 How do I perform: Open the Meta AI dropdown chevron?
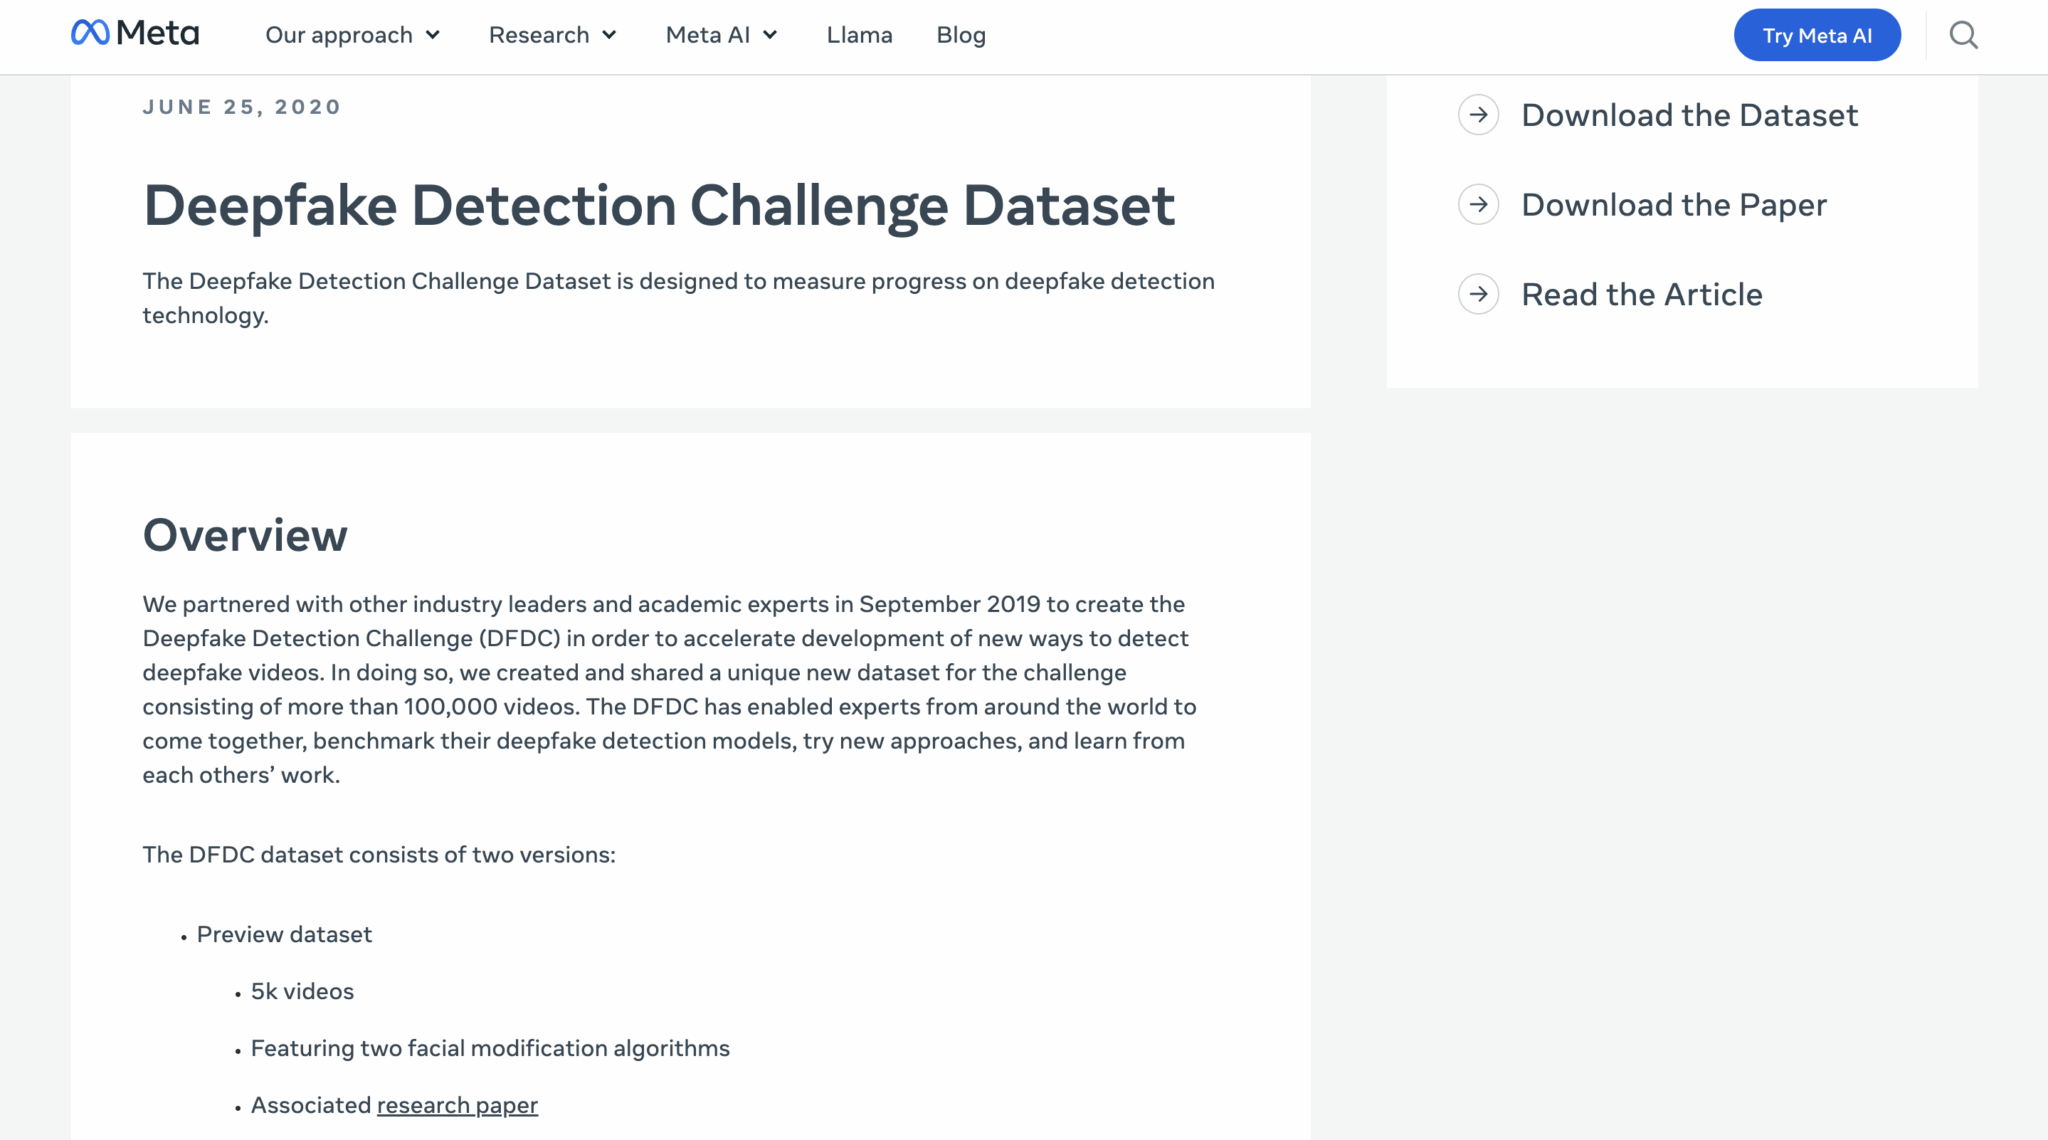(x=769, y=35)
